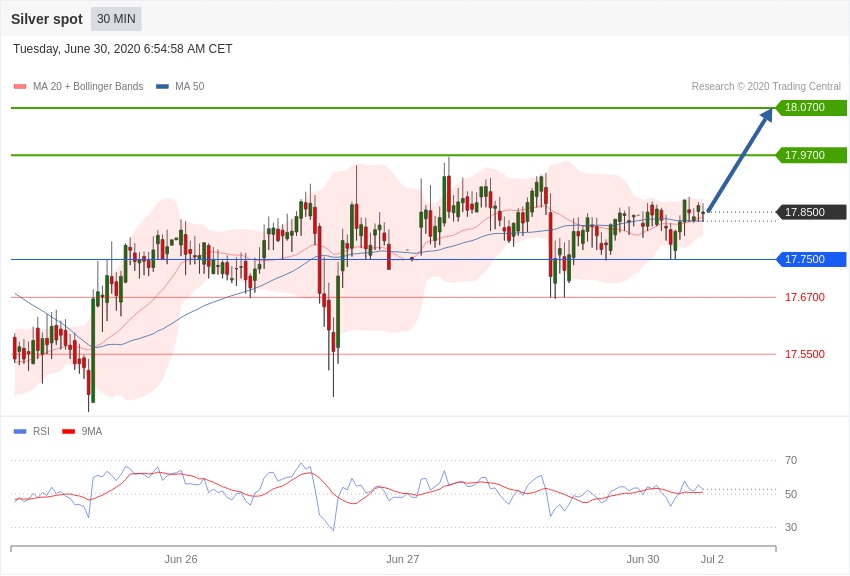
Task: Click the 18.0700 green resistance label
Action: pyautogui.click(x=810, y=107)
